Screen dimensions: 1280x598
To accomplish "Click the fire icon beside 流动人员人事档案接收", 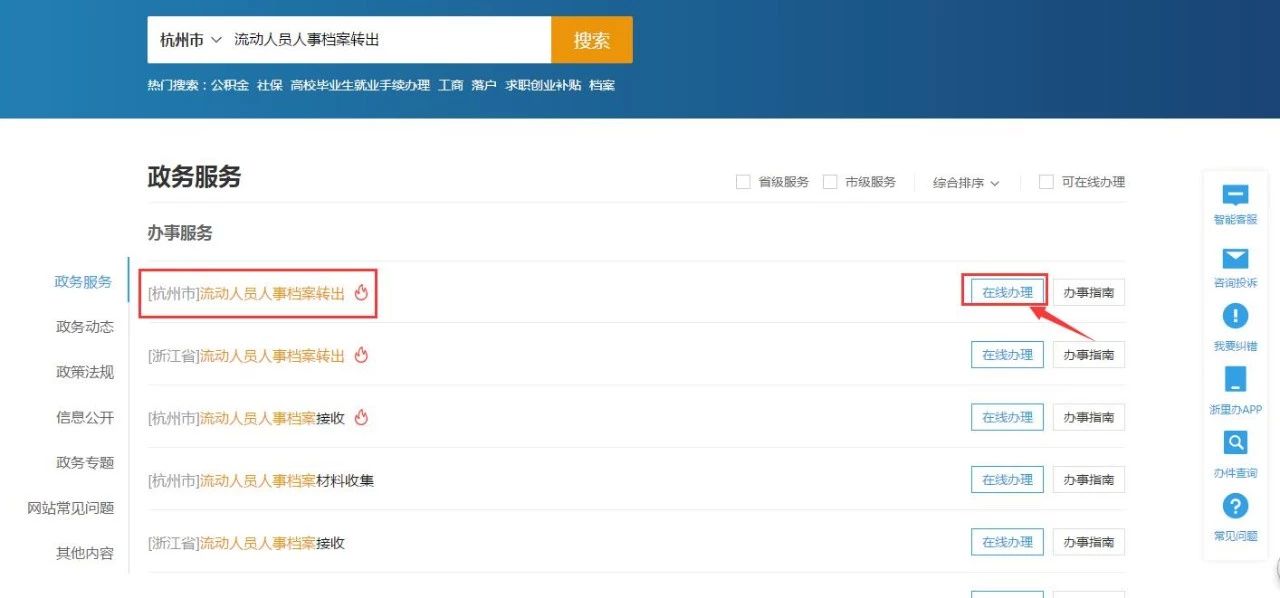I will (362, 418).
